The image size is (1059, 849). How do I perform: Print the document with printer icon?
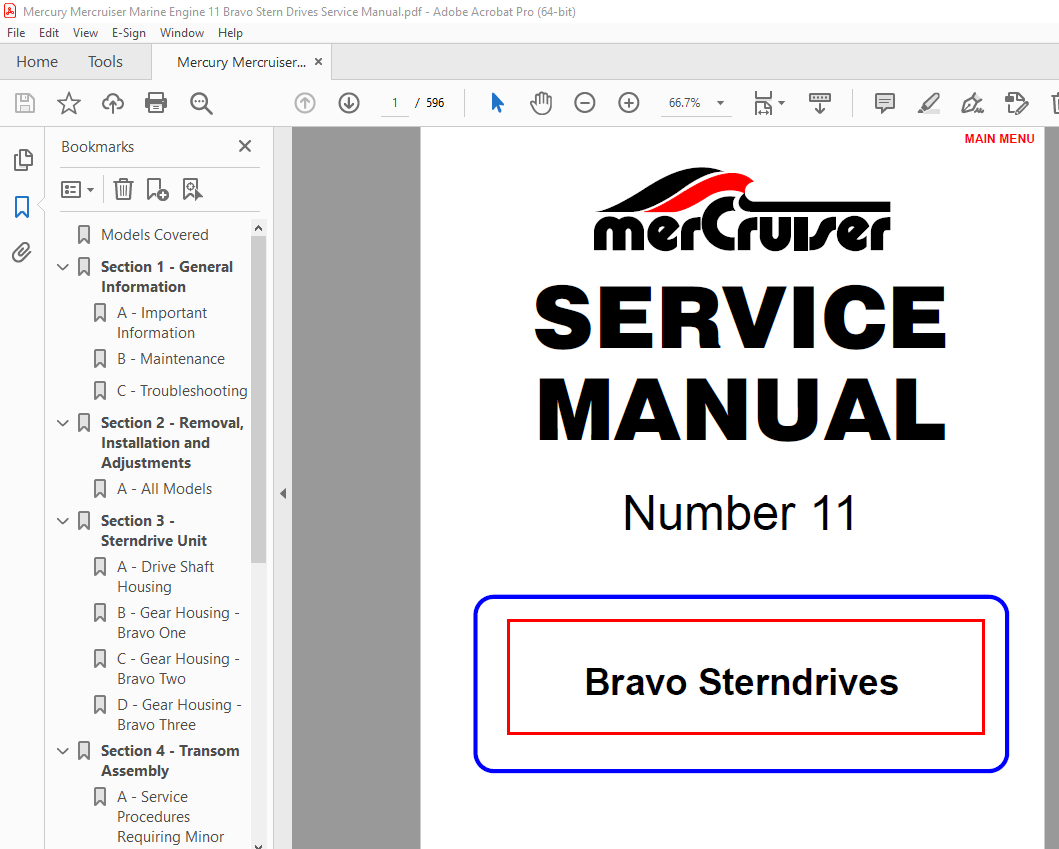tap(156, 103)
